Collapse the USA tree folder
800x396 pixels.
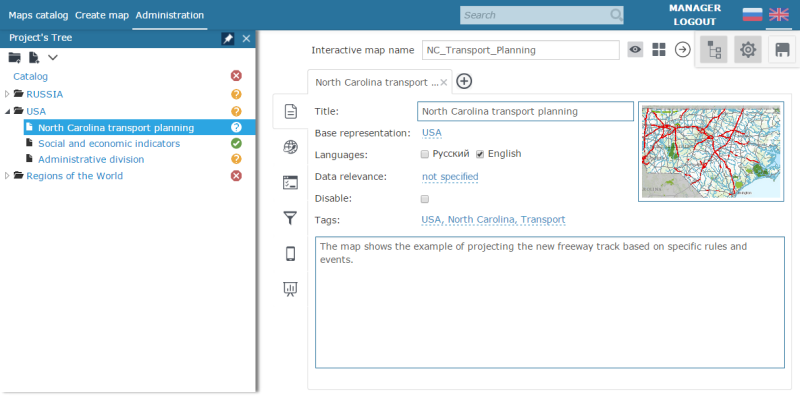[x=7, y=111]
